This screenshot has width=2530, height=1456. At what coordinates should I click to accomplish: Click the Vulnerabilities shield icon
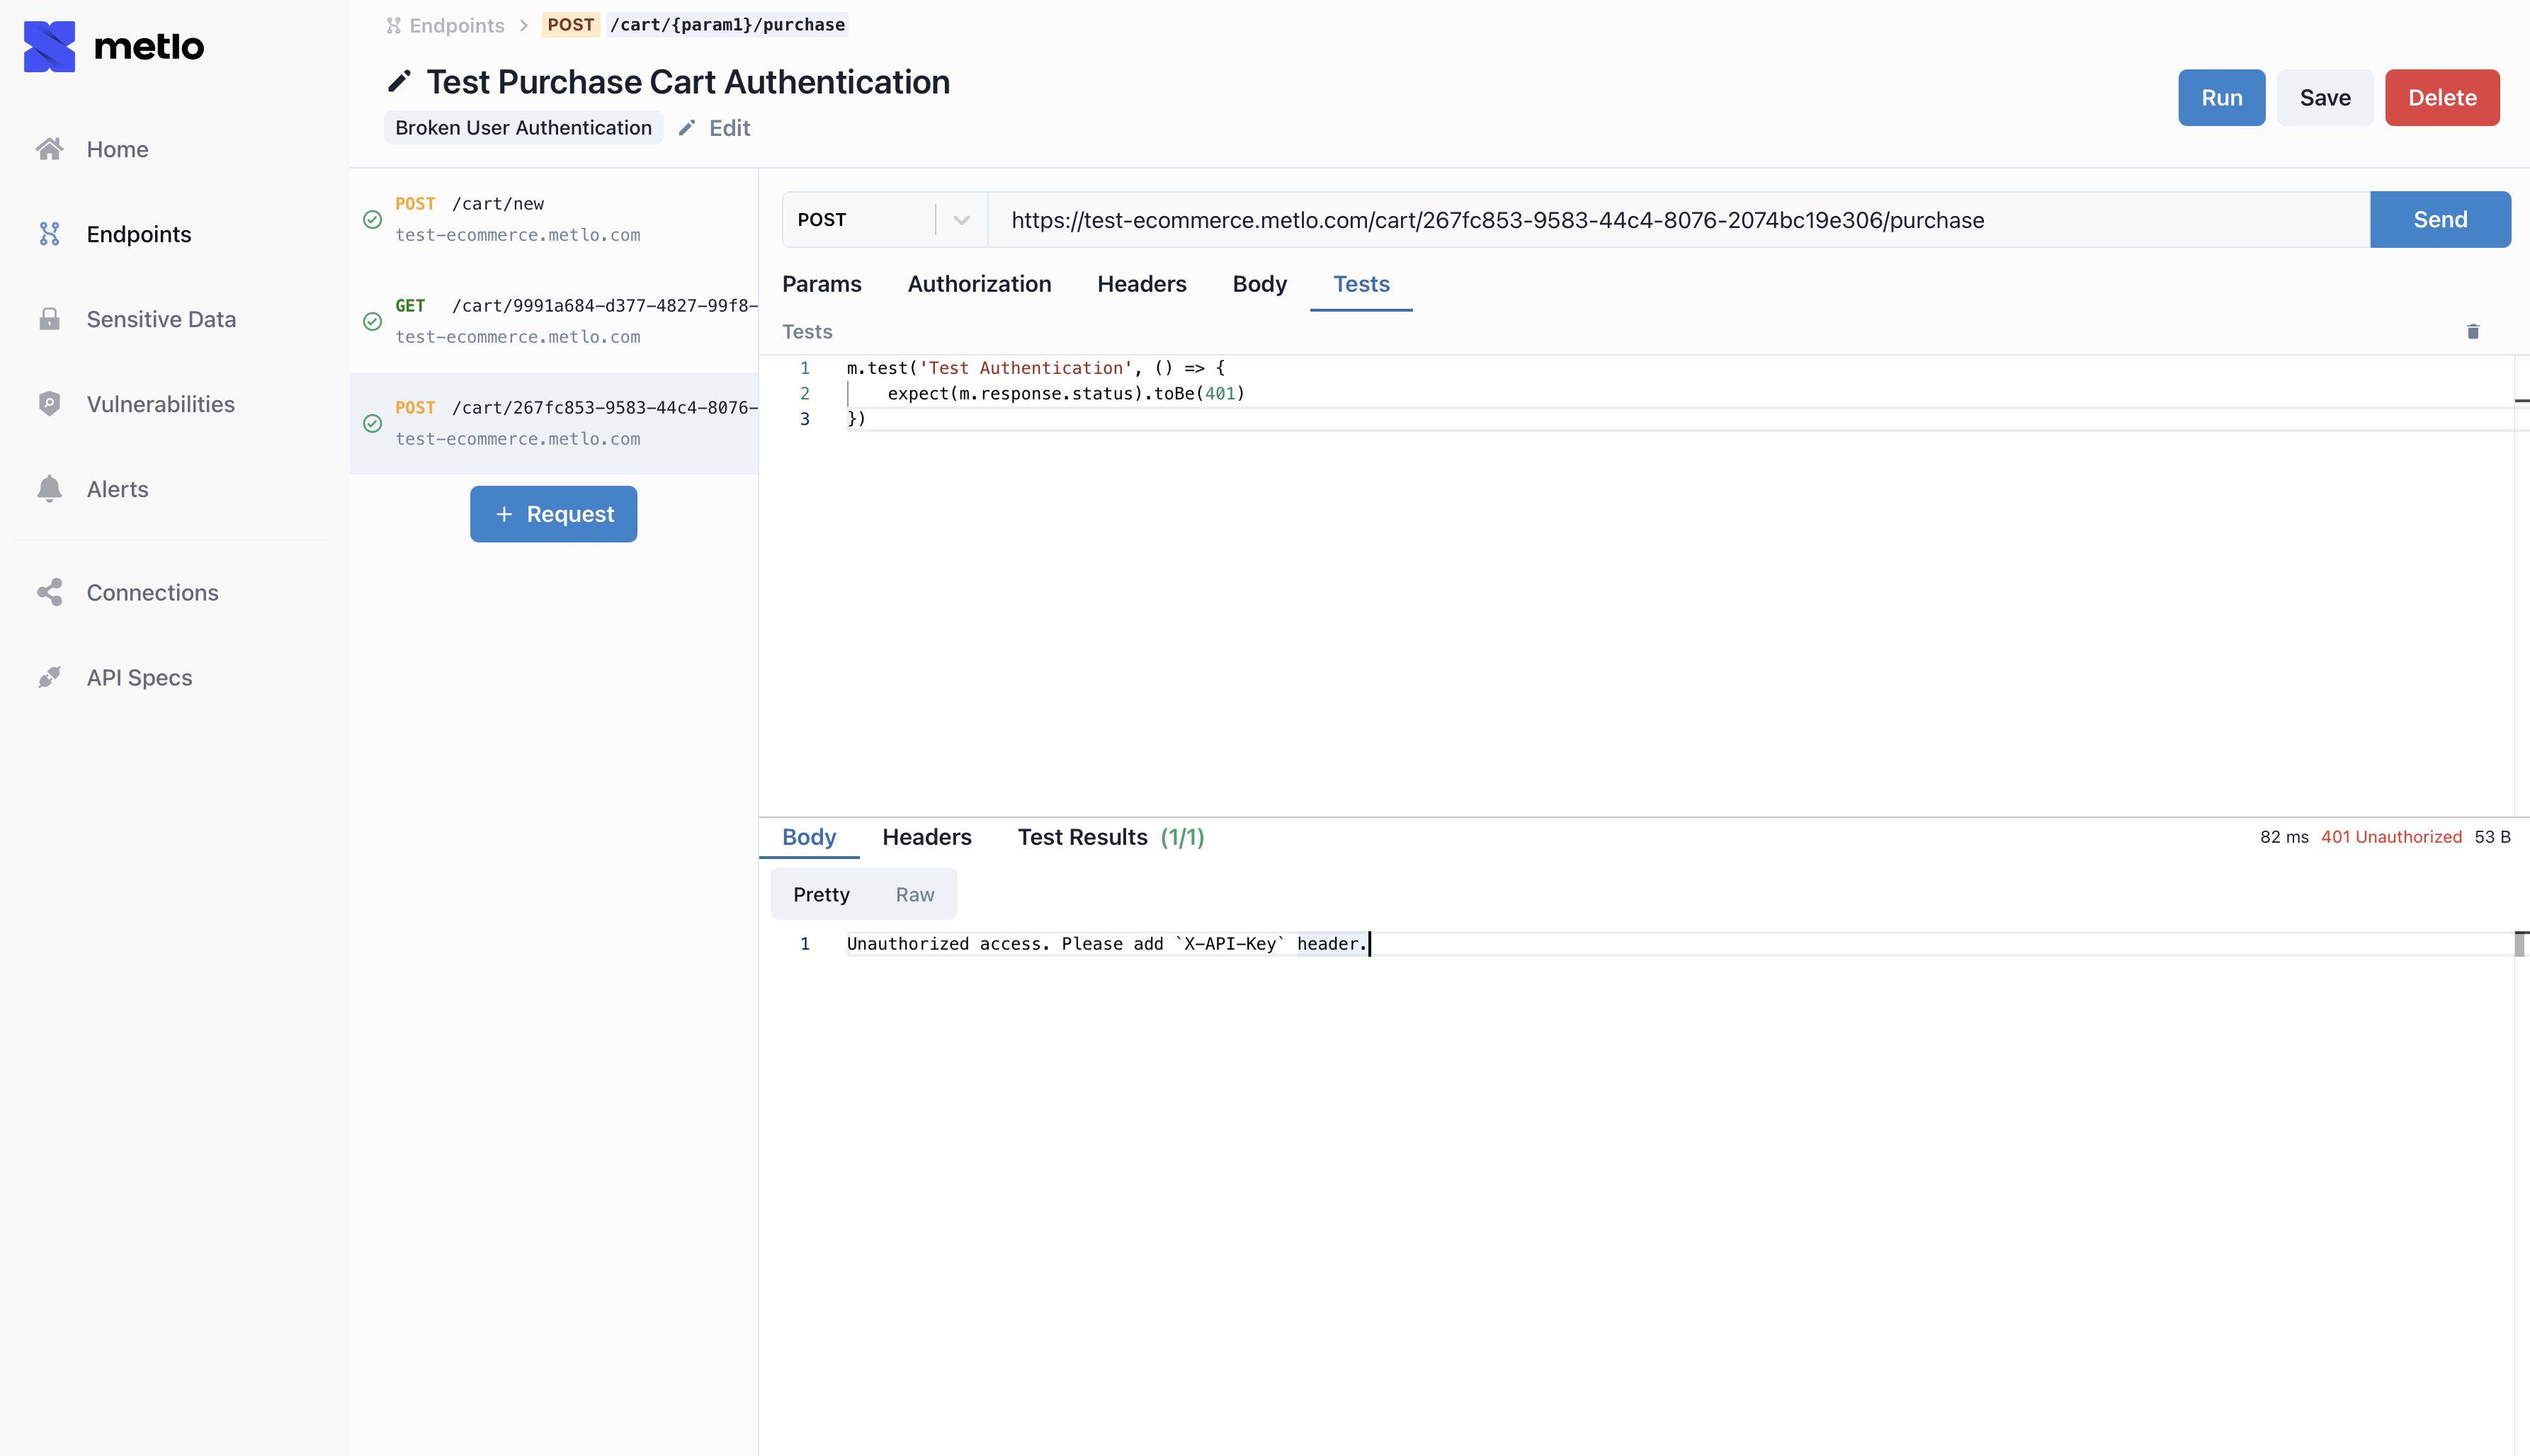[x=49, y=404]
